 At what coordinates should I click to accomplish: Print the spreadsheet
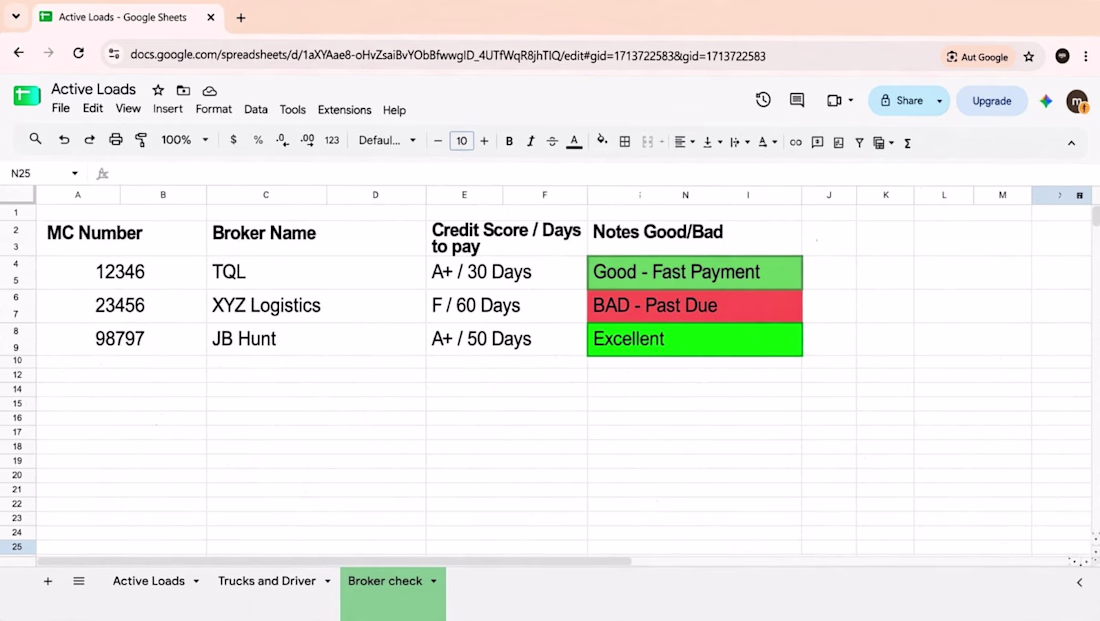pyautogui.click(x=116, y=140)
